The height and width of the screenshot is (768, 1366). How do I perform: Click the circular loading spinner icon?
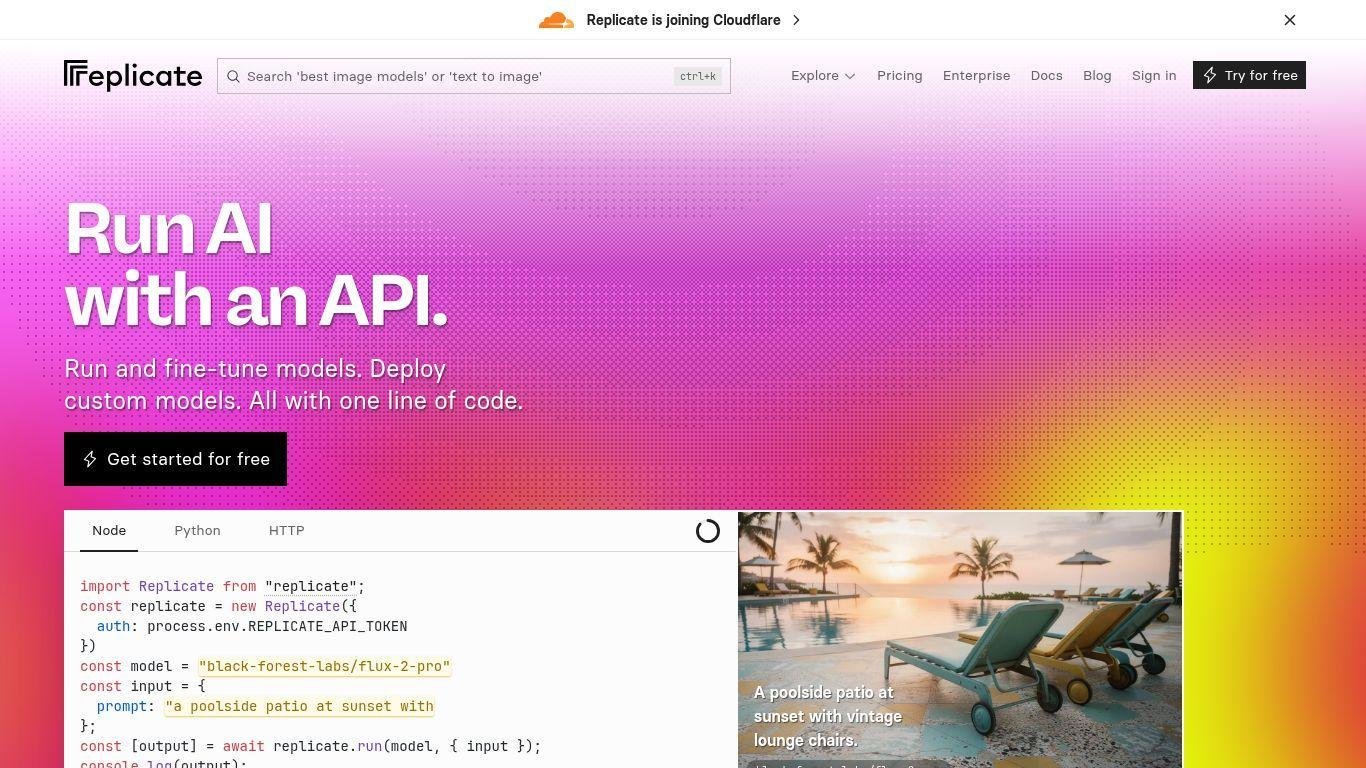pyautogui.click(x=707, y=531)
